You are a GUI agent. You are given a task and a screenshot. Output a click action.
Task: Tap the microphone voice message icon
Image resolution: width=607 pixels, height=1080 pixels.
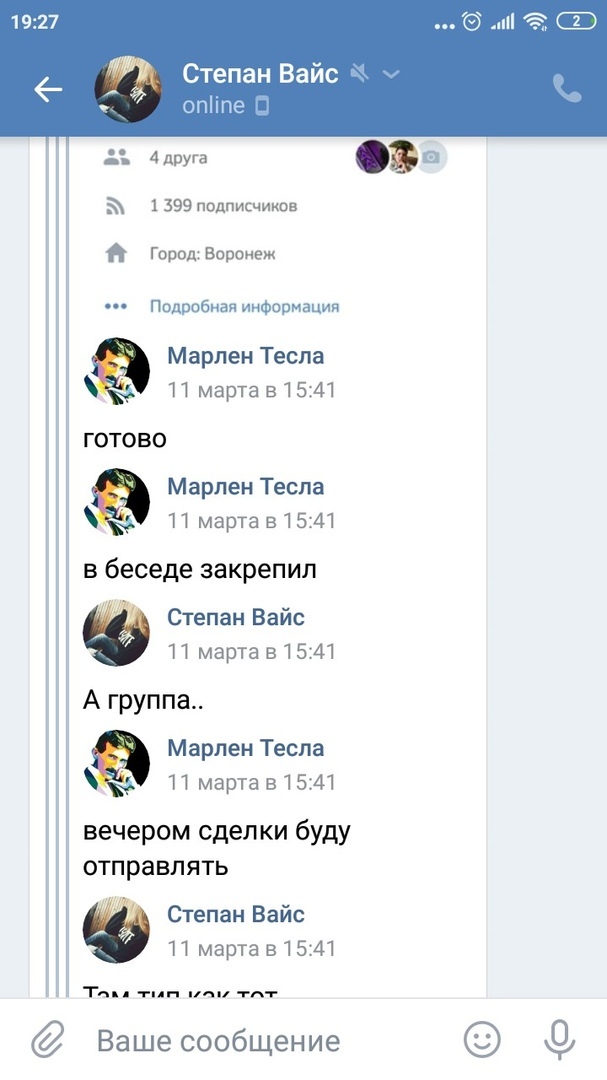559,1041
